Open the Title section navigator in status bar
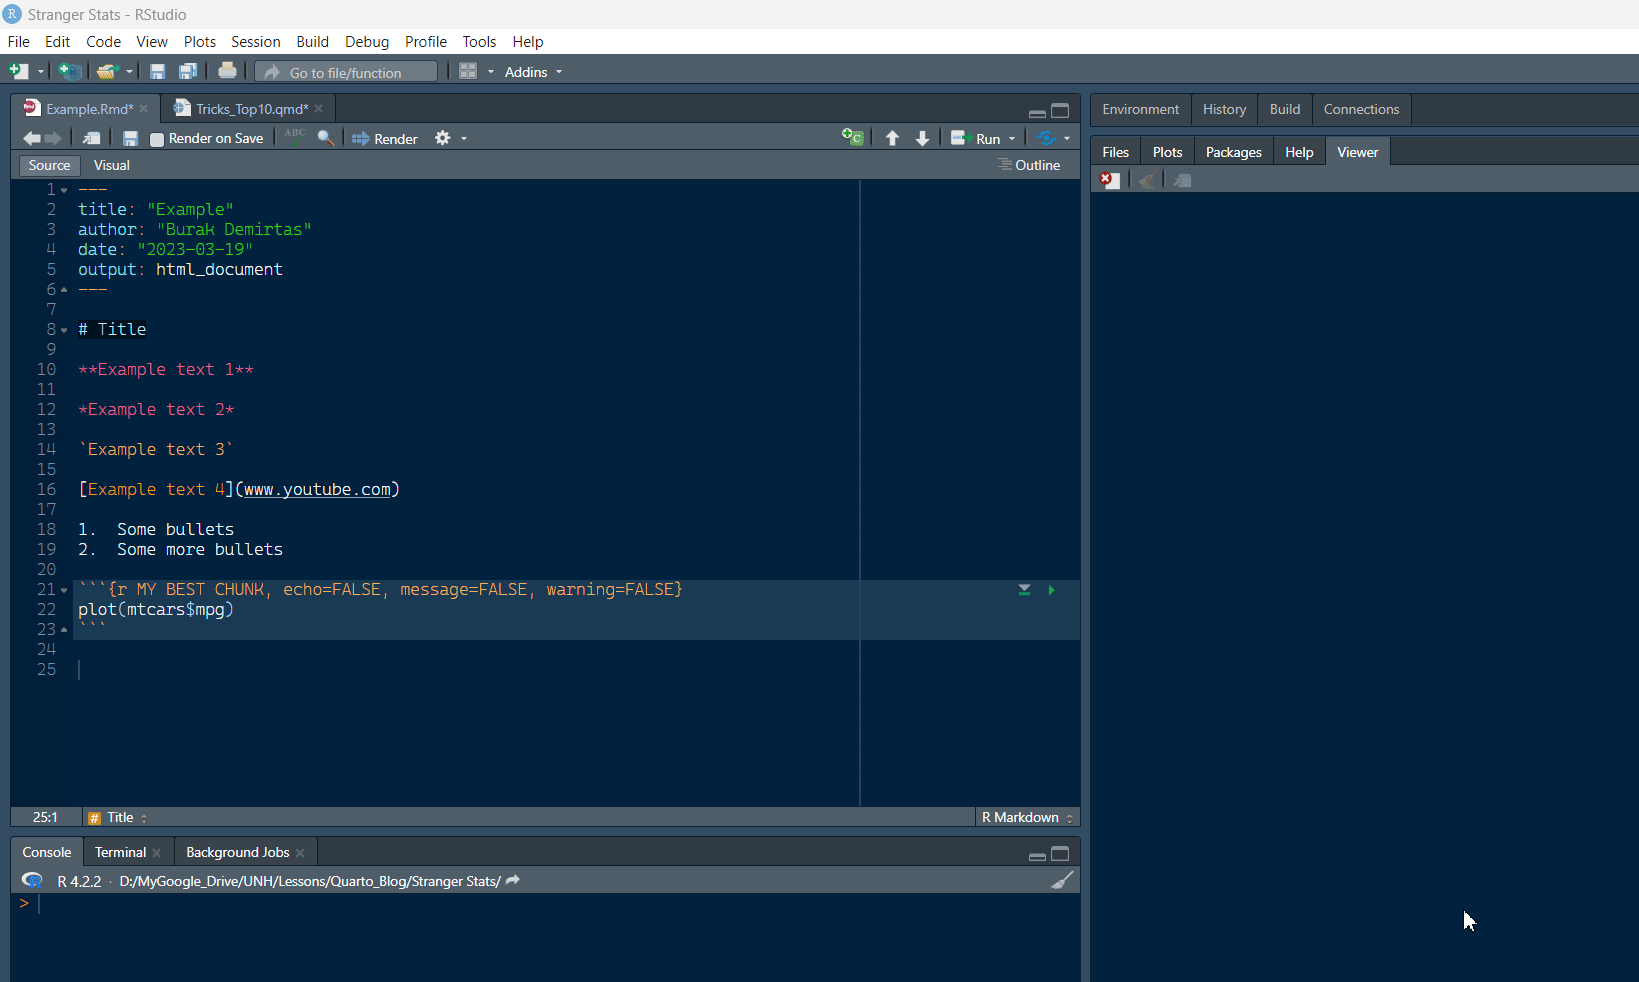Viewport: 1639px width, 982px height. point(118,817)
